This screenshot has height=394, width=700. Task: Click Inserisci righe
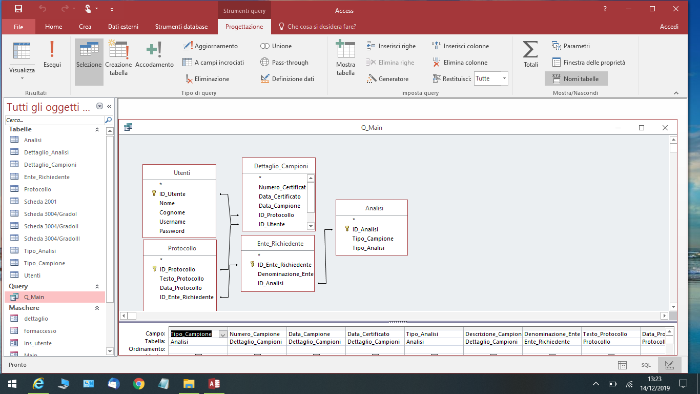coord(391,46)
